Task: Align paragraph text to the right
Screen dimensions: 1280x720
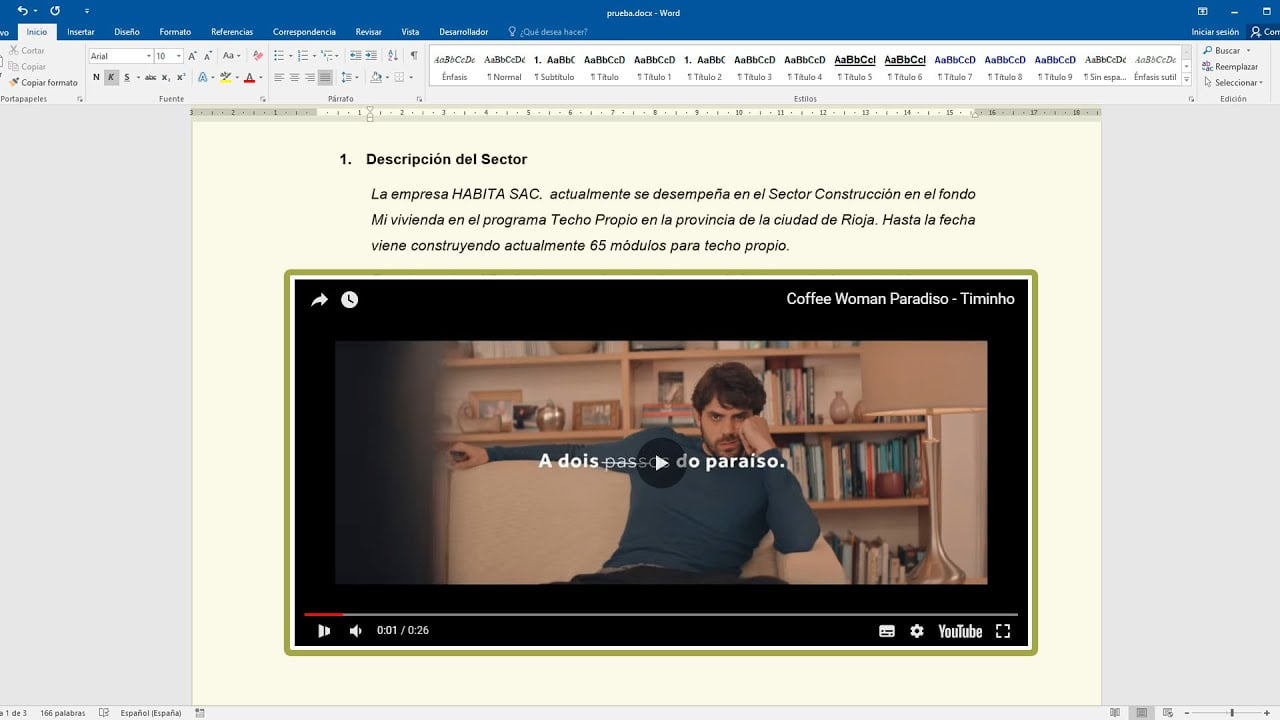Action: tap(310, 77)
